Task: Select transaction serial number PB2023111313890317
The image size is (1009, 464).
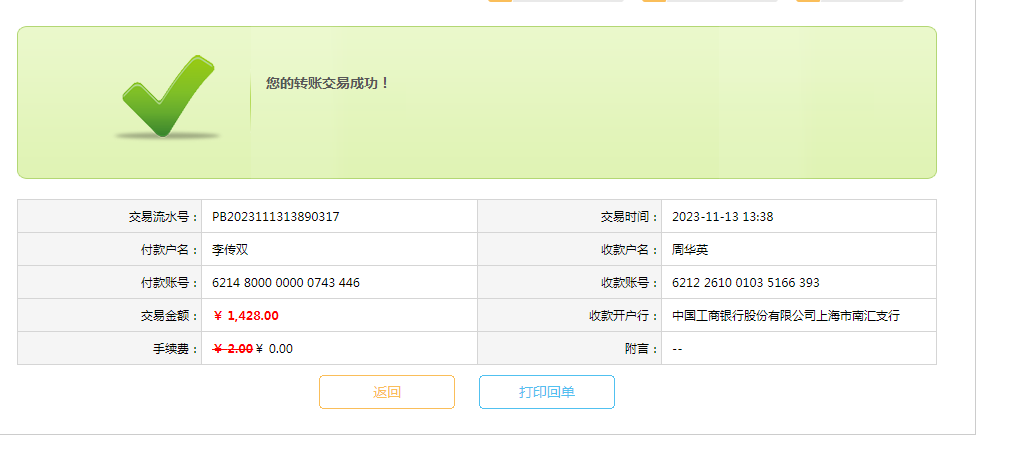Action: coord(275,216)
